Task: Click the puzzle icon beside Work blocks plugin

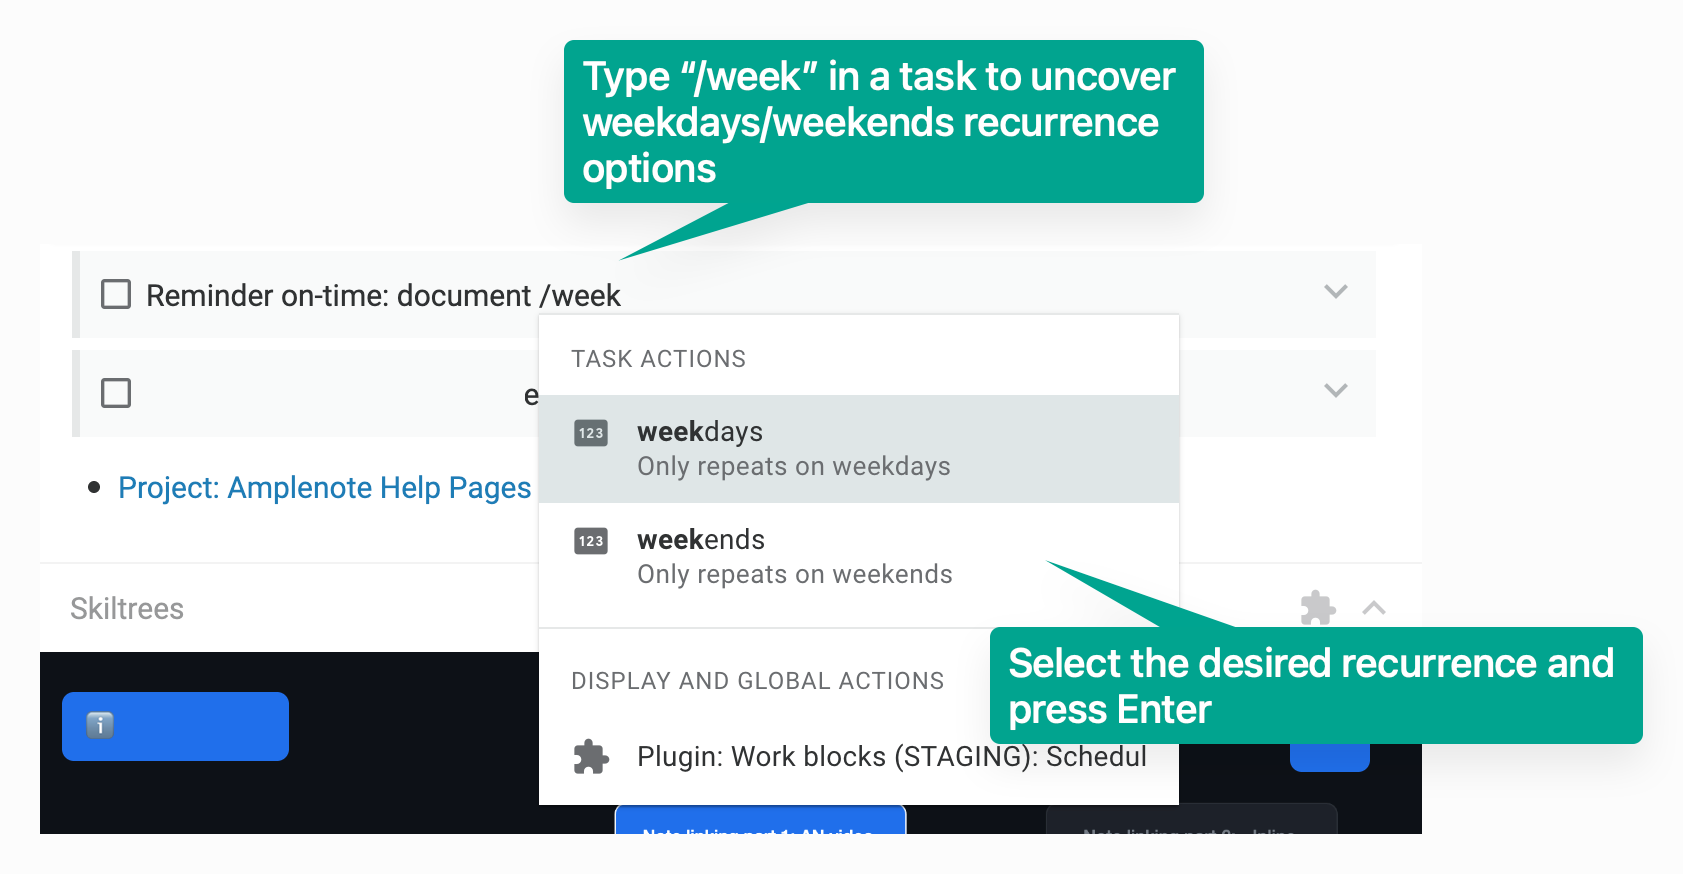Action: [591, 757]
